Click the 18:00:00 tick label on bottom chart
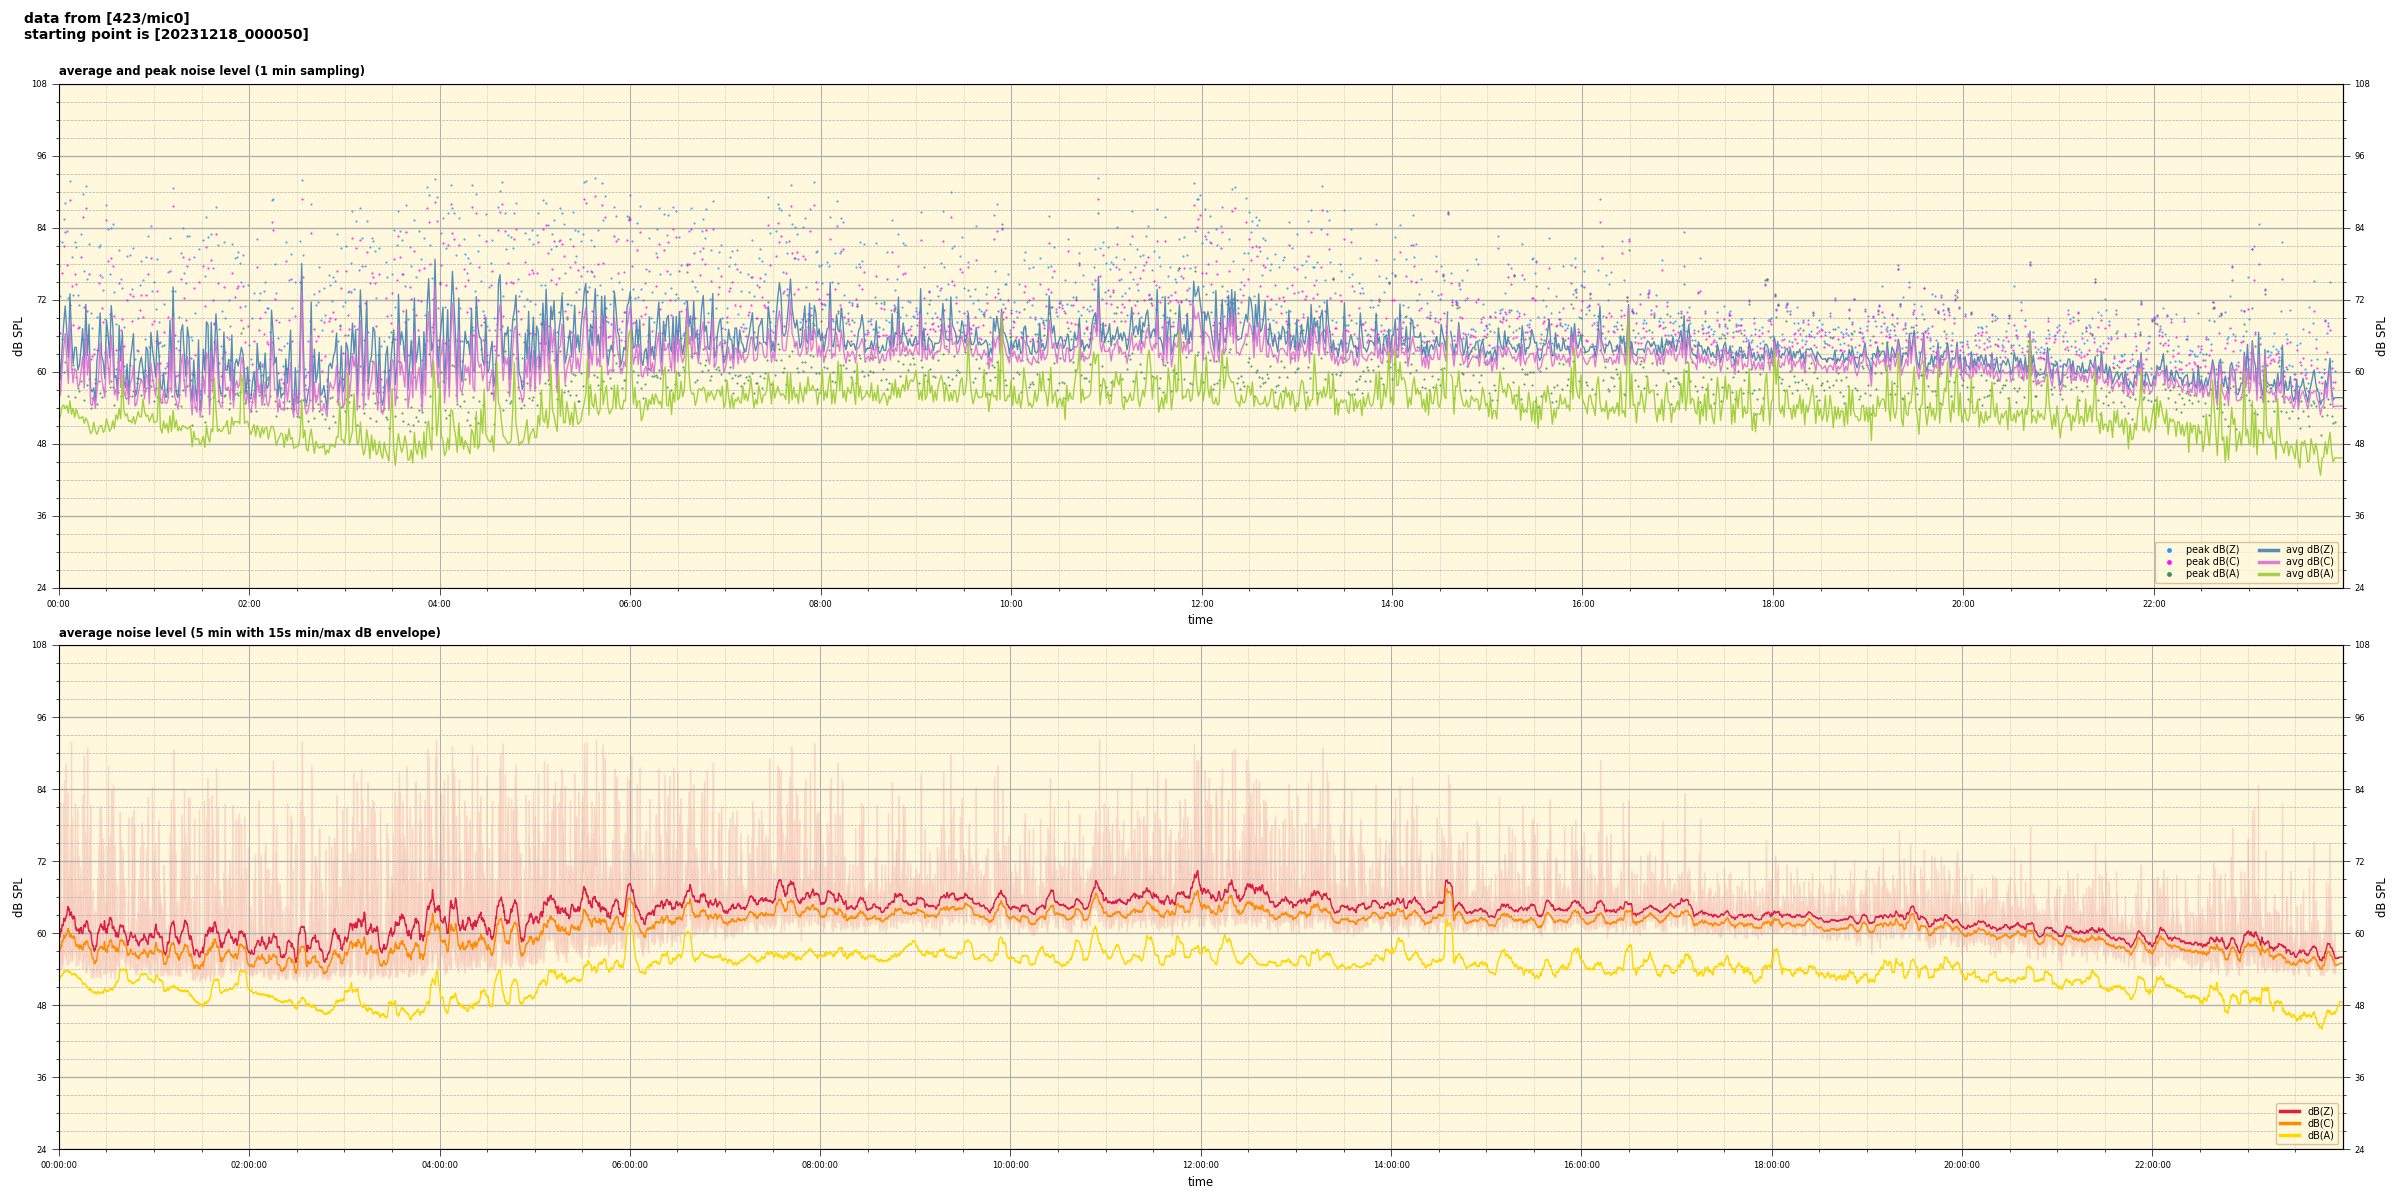Image resolution: width=2400 pixels, height=1200 pixels. coord(1772,1165)
